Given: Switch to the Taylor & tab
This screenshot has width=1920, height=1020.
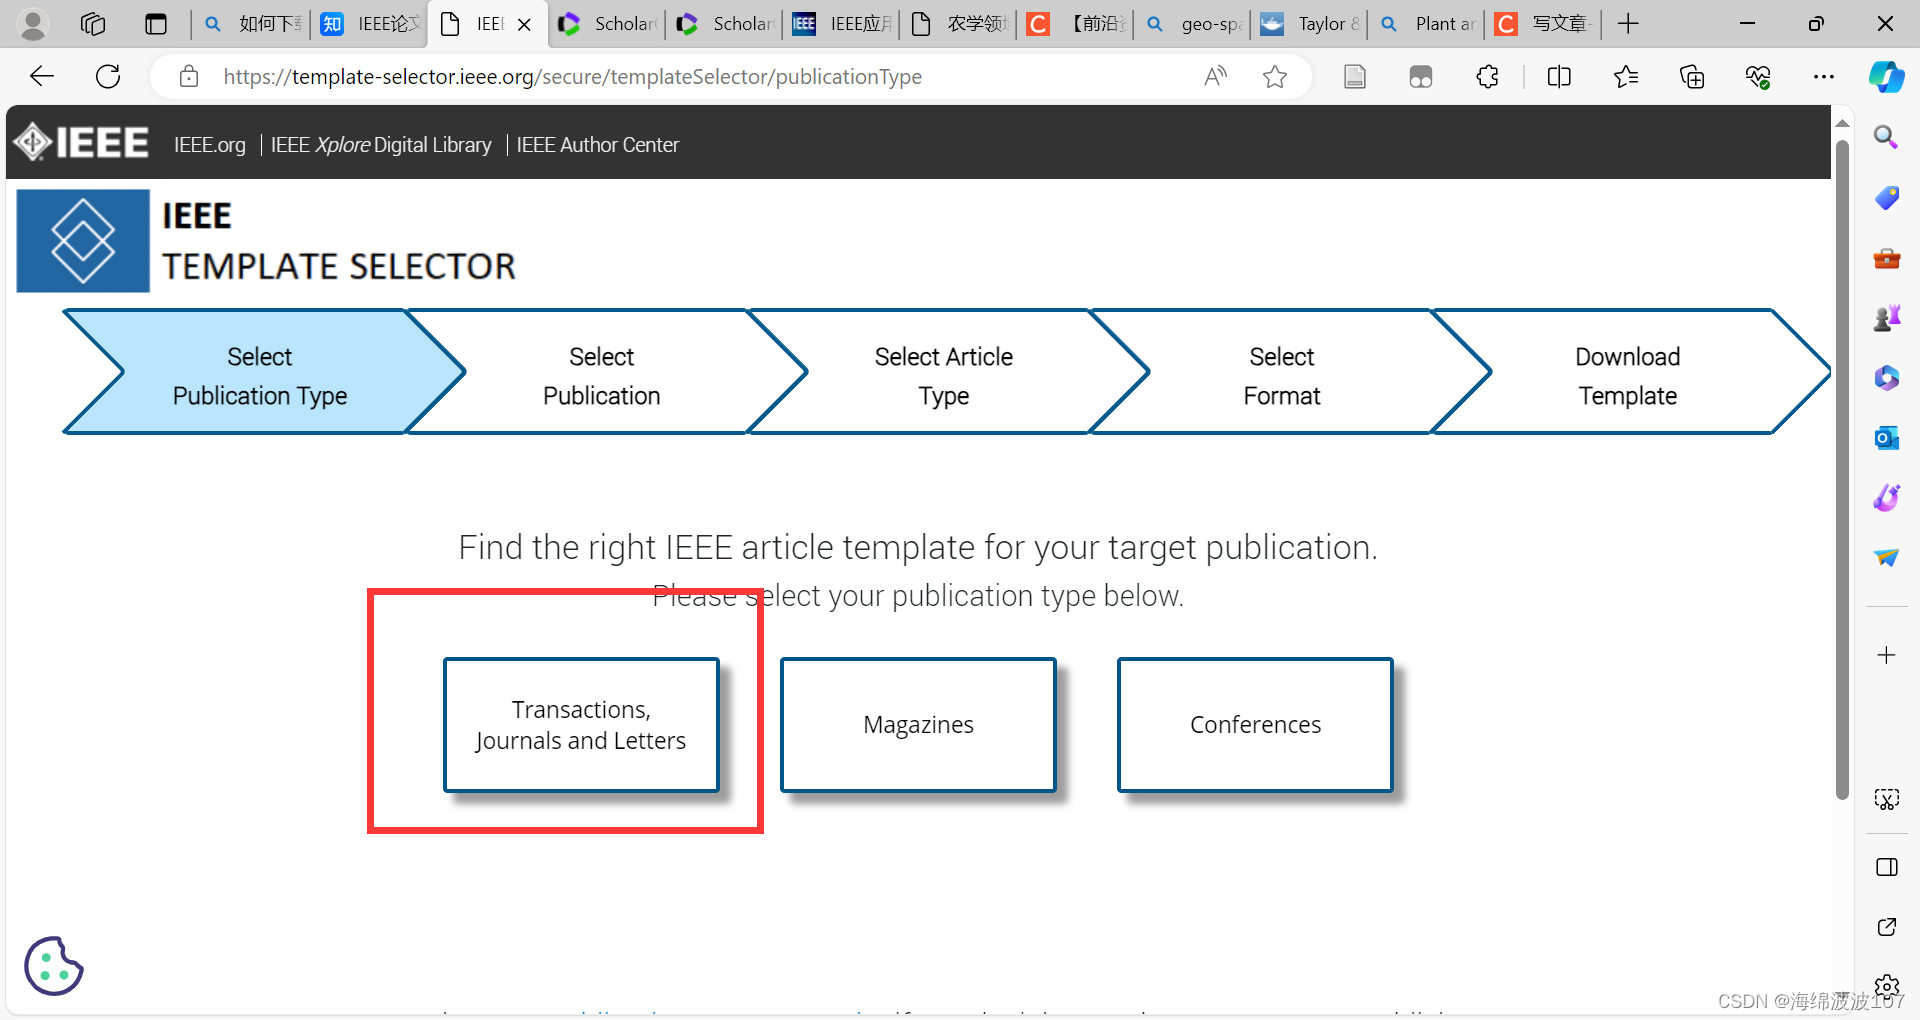Looking at the screenshot, I should (x=1311, y=24).
